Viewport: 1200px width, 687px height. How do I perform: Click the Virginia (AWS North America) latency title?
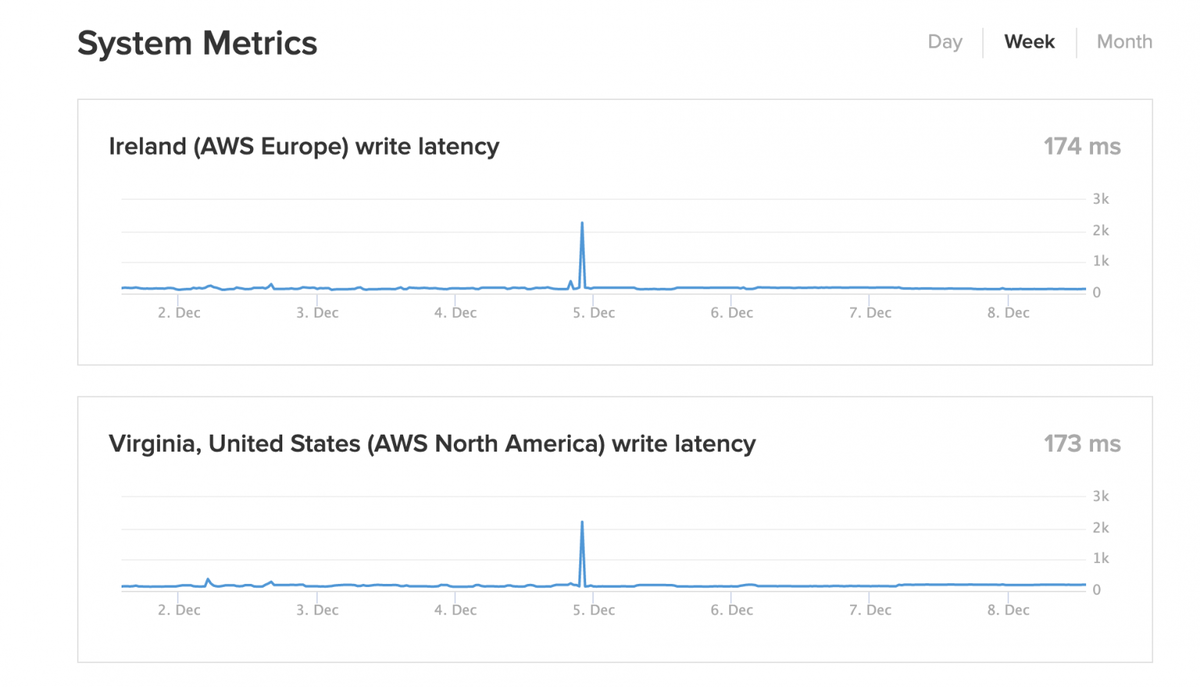[432, 443]
